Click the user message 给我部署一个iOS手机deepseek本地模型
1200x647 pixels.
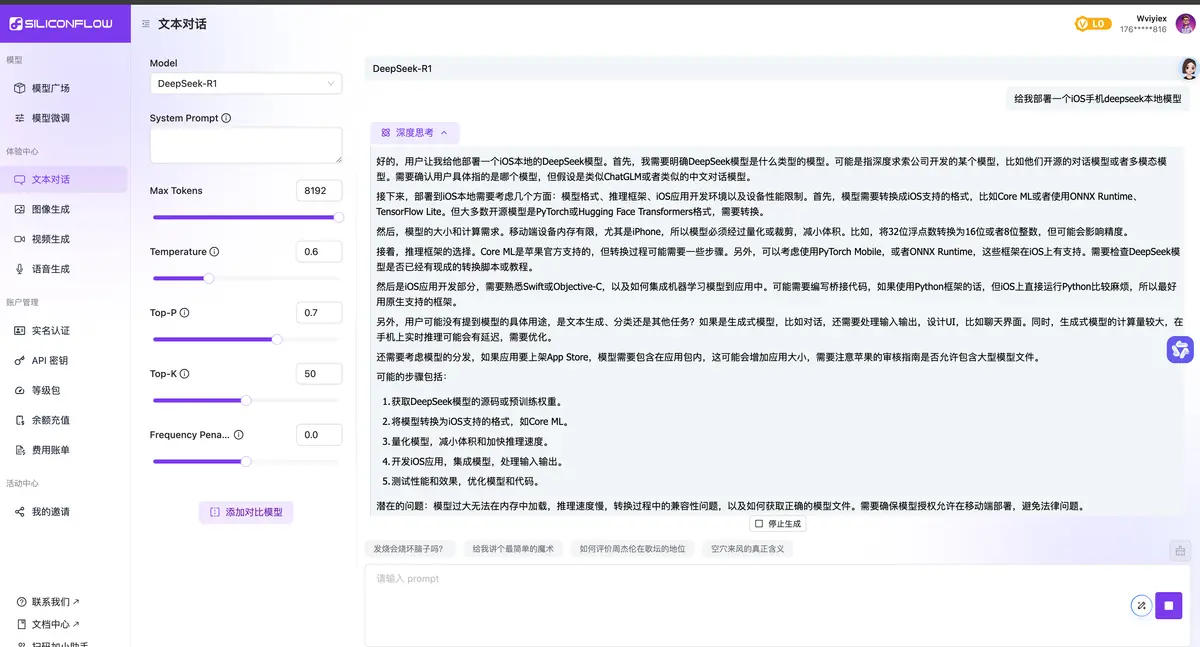pos(1097,99)
